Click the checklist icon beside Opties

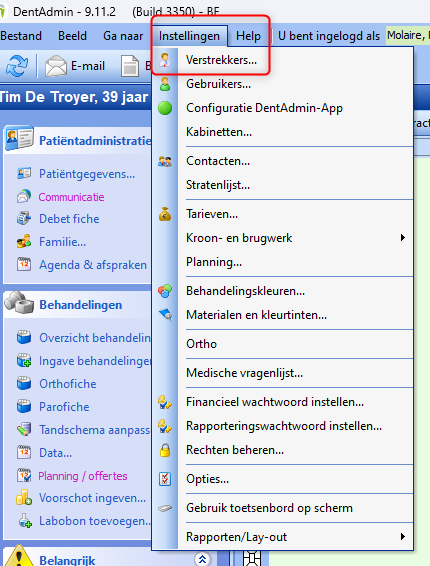coord(165,479)
